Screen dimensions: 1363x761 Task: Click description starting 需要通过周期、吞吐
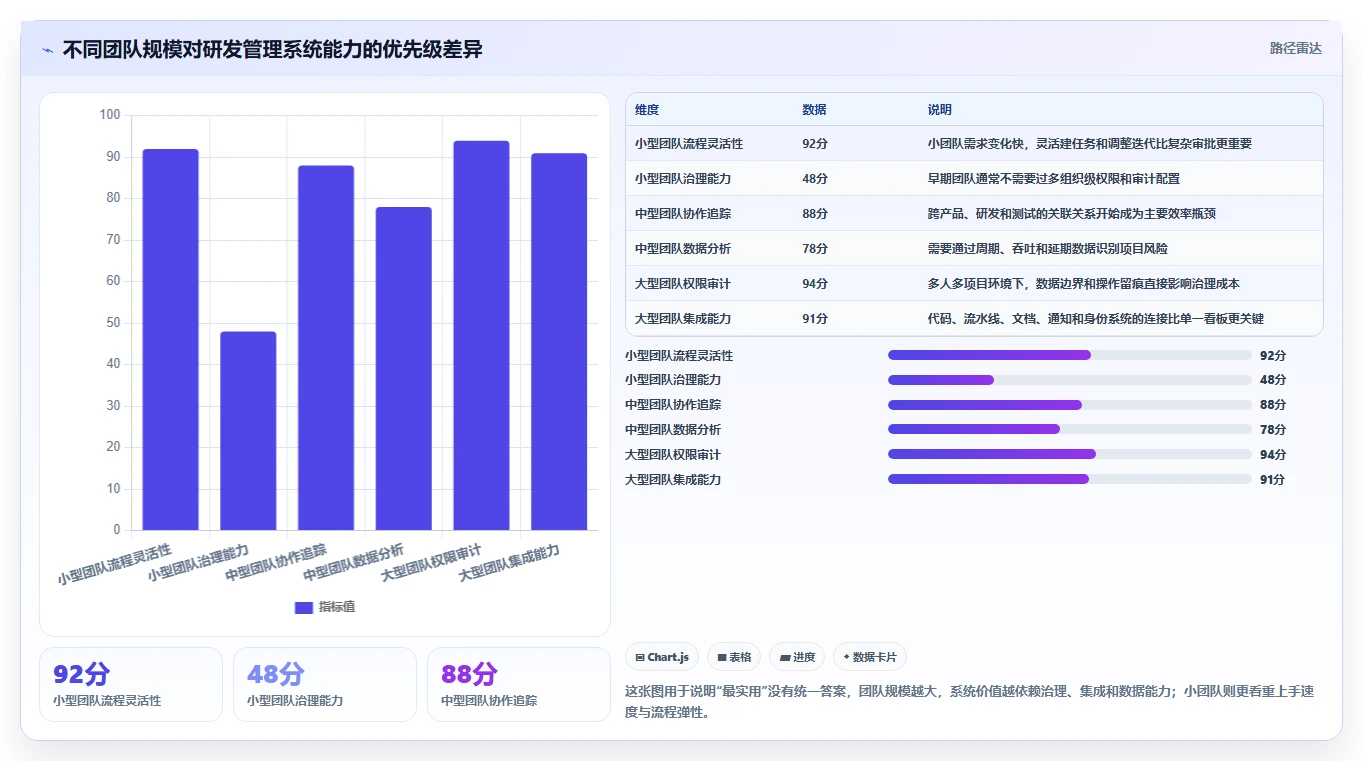[x=1047, y=249]
